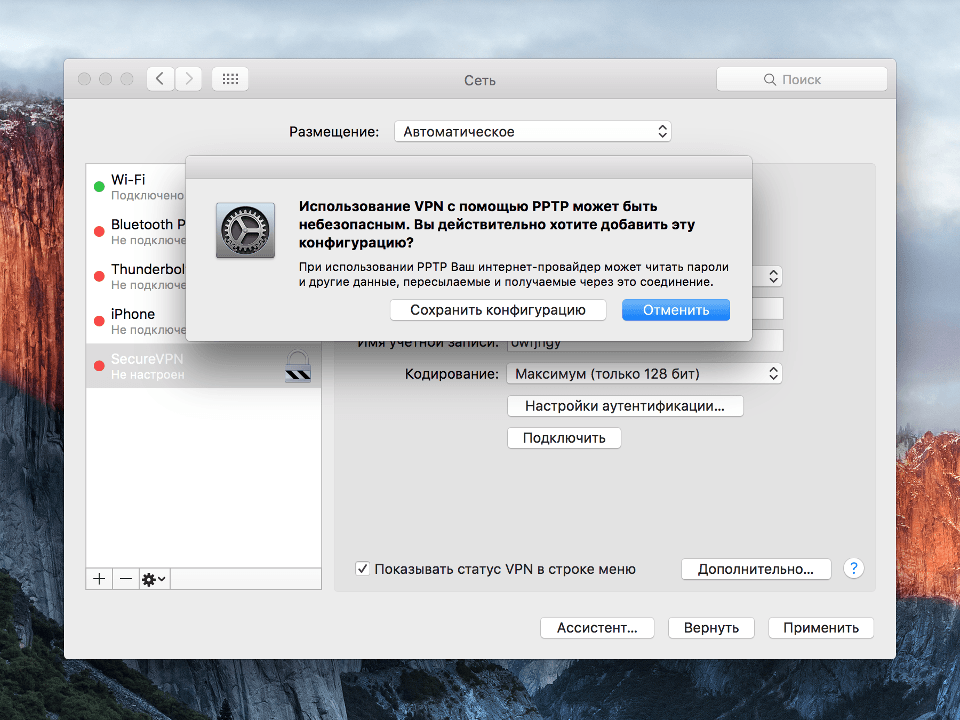Click the 'Подключить' button

(564, 438)
